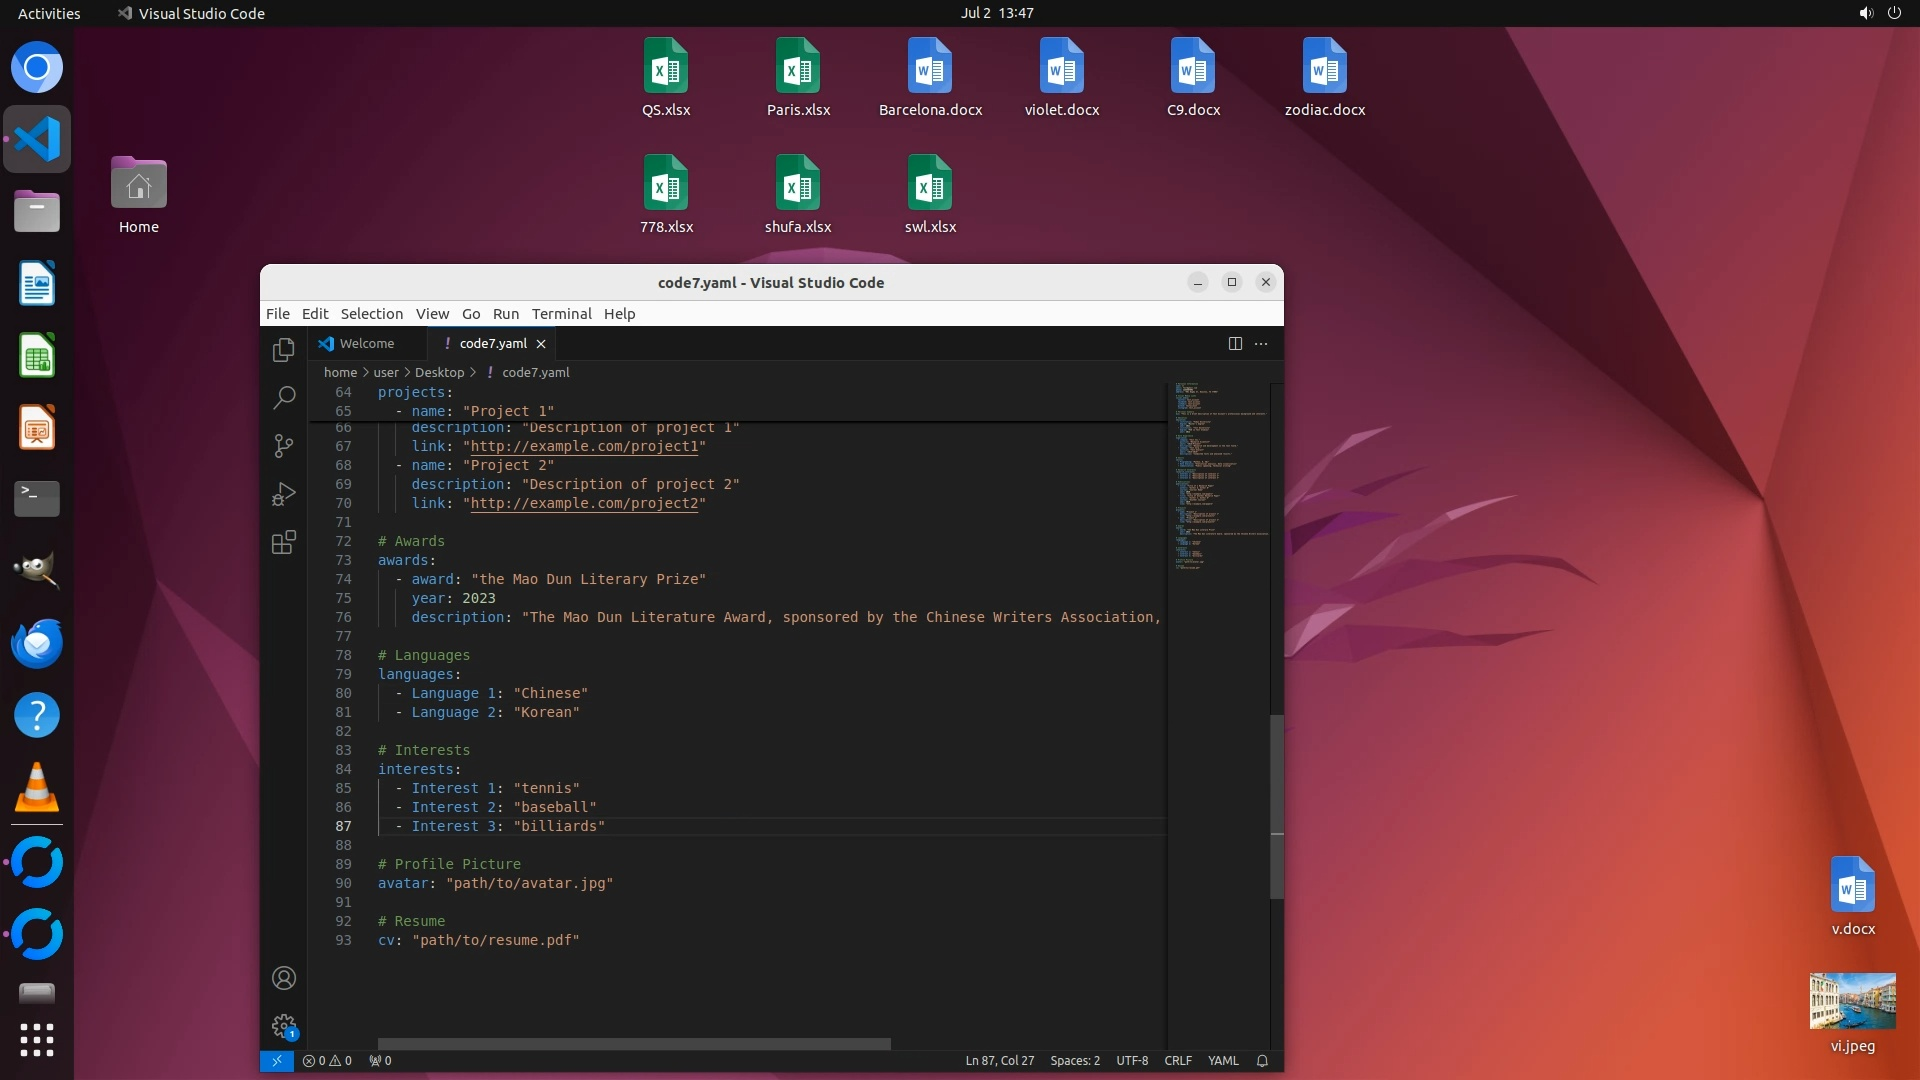Screen dimensions: 1920x1080
Task: Open the Source Control view icon
Action: tap(284, 446)
